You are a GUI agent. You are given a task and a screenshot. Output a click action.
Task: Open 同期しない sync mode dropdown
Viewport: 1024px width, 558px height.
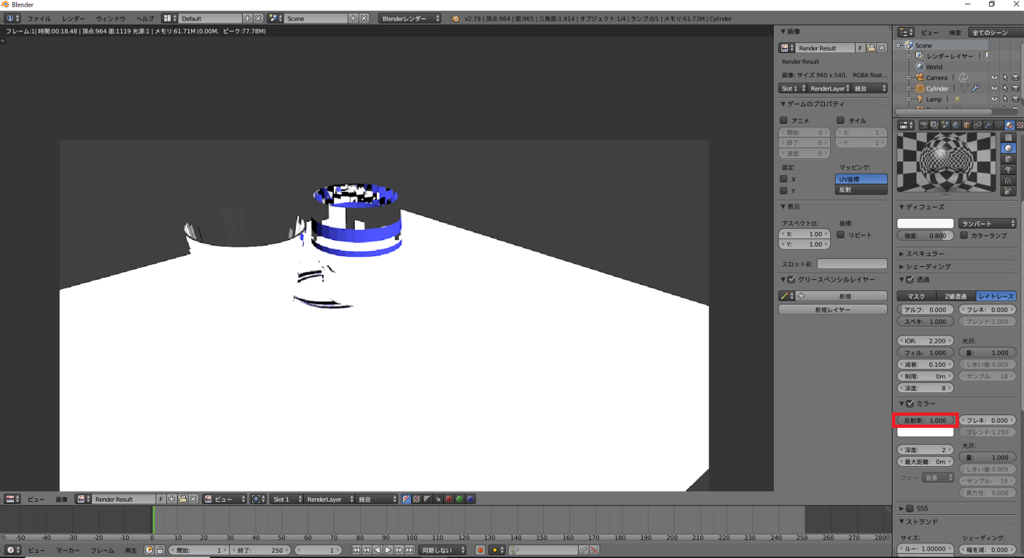[442, 550]
